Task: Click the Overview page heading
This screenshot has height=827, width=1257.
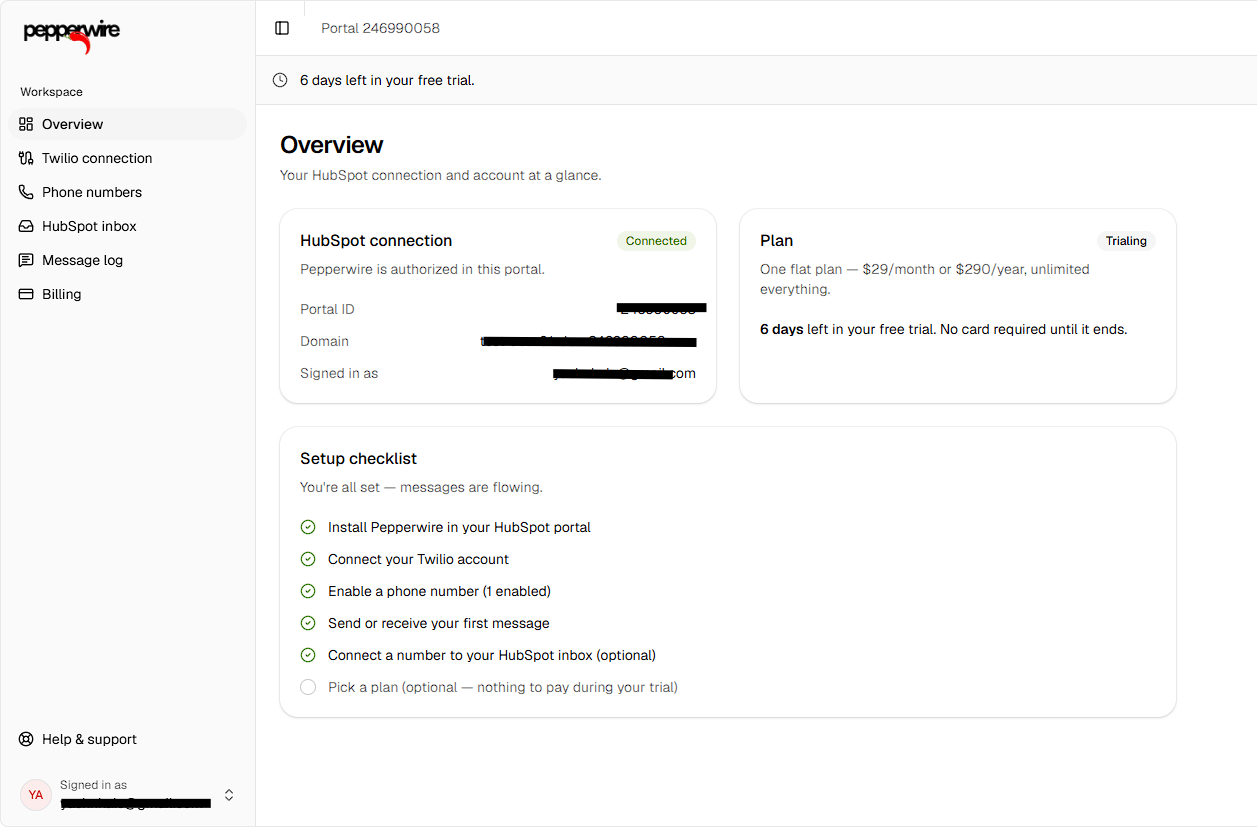Action: coord(332,145)
